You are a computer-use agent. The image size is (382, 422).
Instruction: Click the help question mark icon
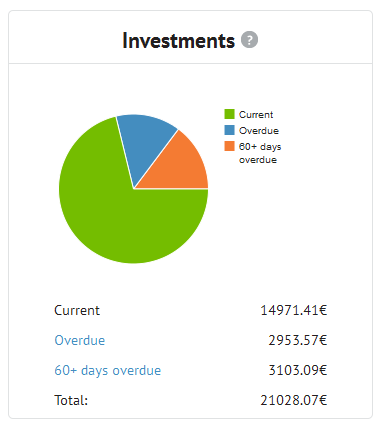[x=249, y=40]
